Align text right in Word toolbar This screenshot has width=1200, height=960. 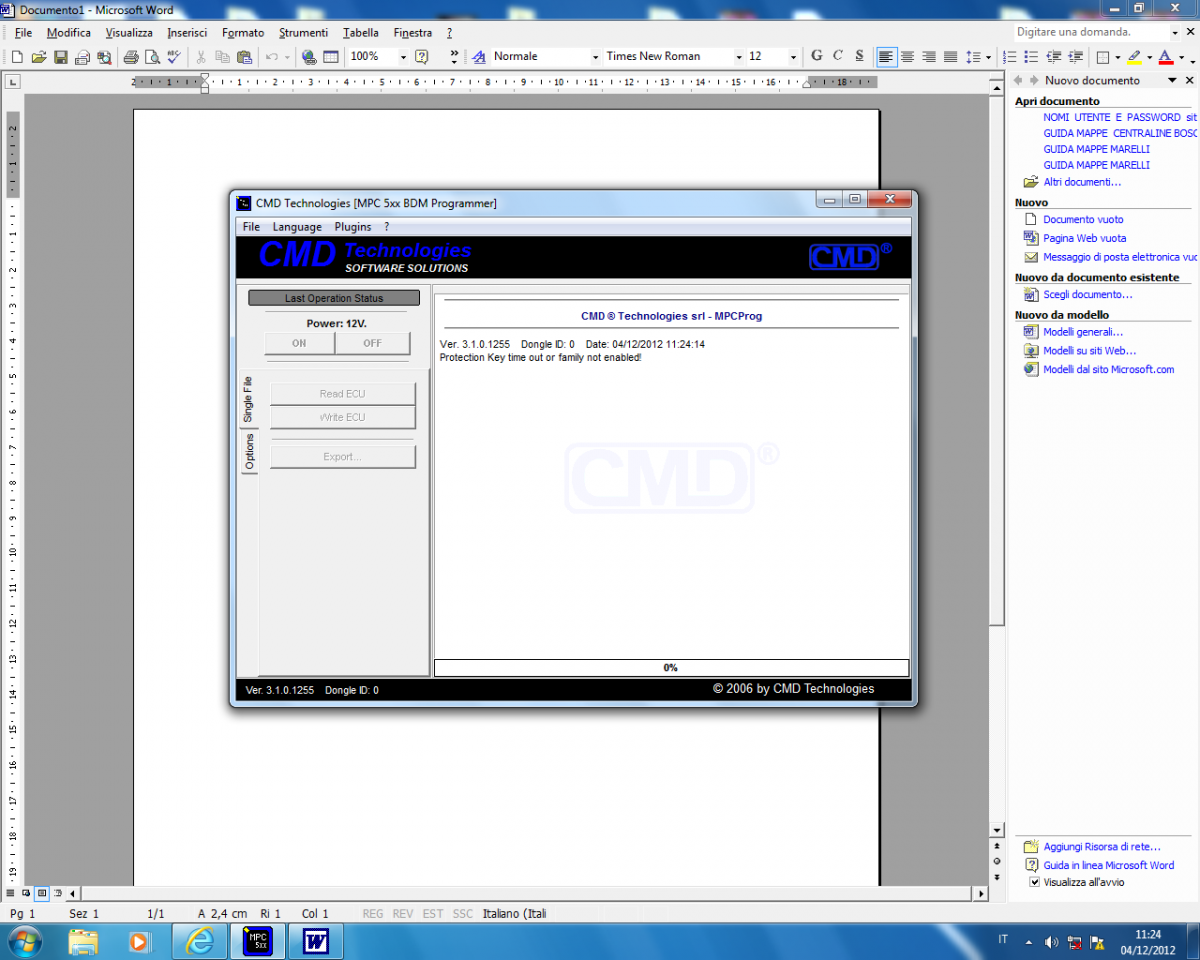click(x=929, y=57)
